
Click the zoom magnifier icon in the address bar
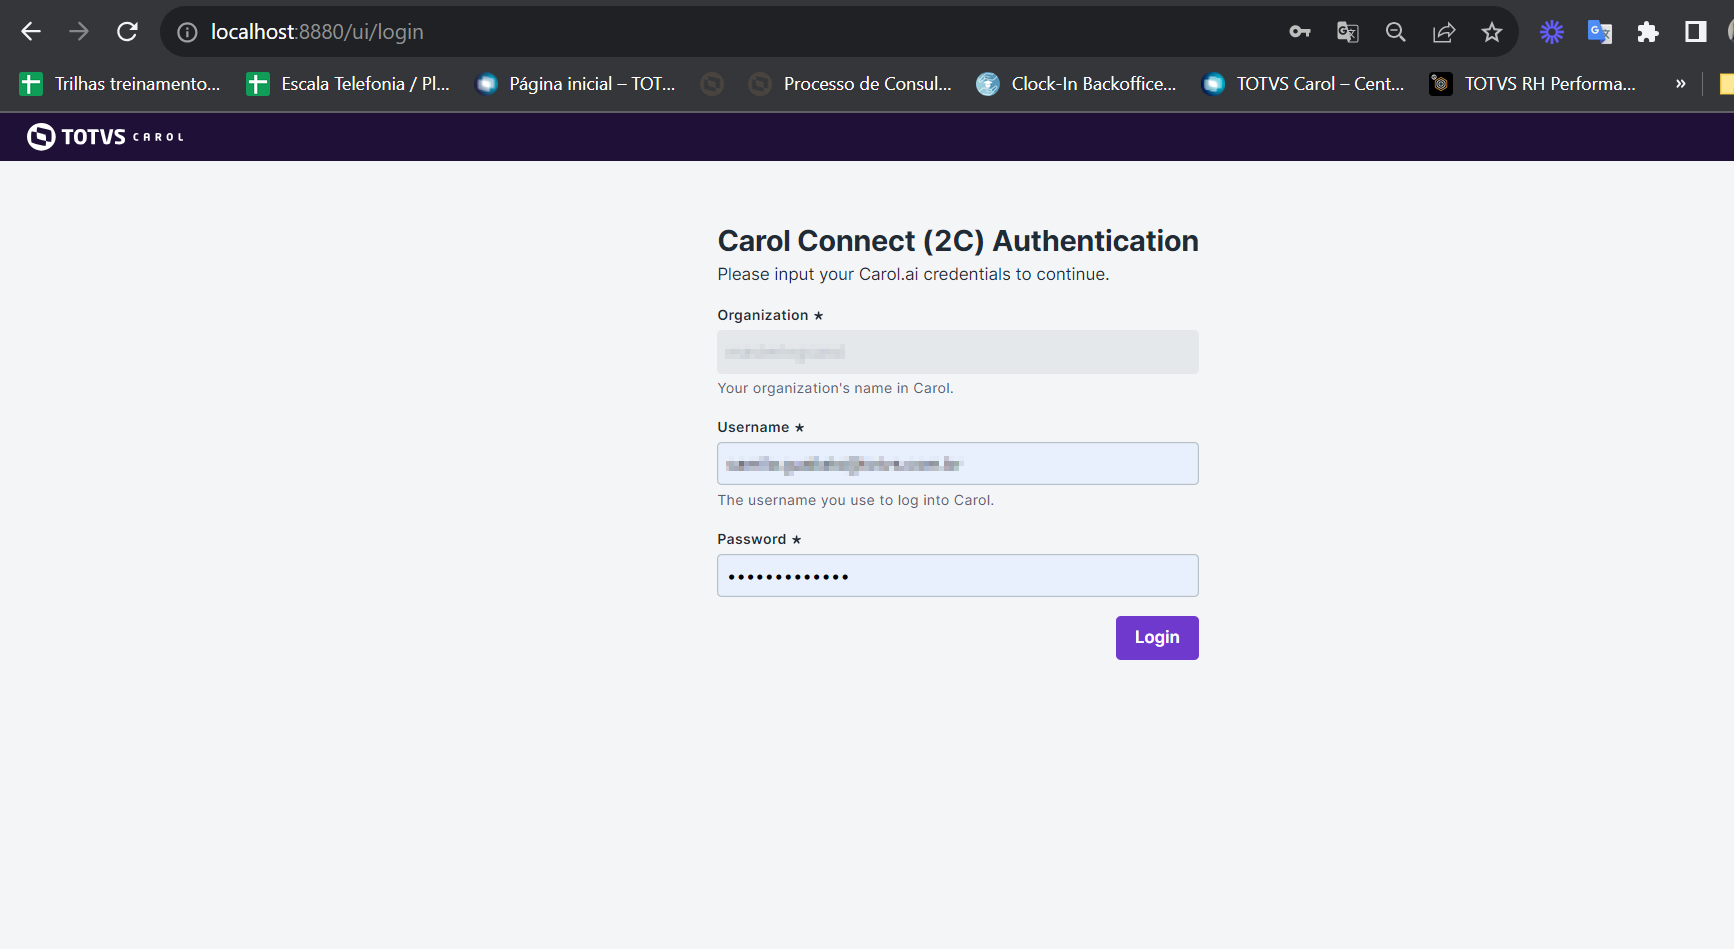point(1395,31)
